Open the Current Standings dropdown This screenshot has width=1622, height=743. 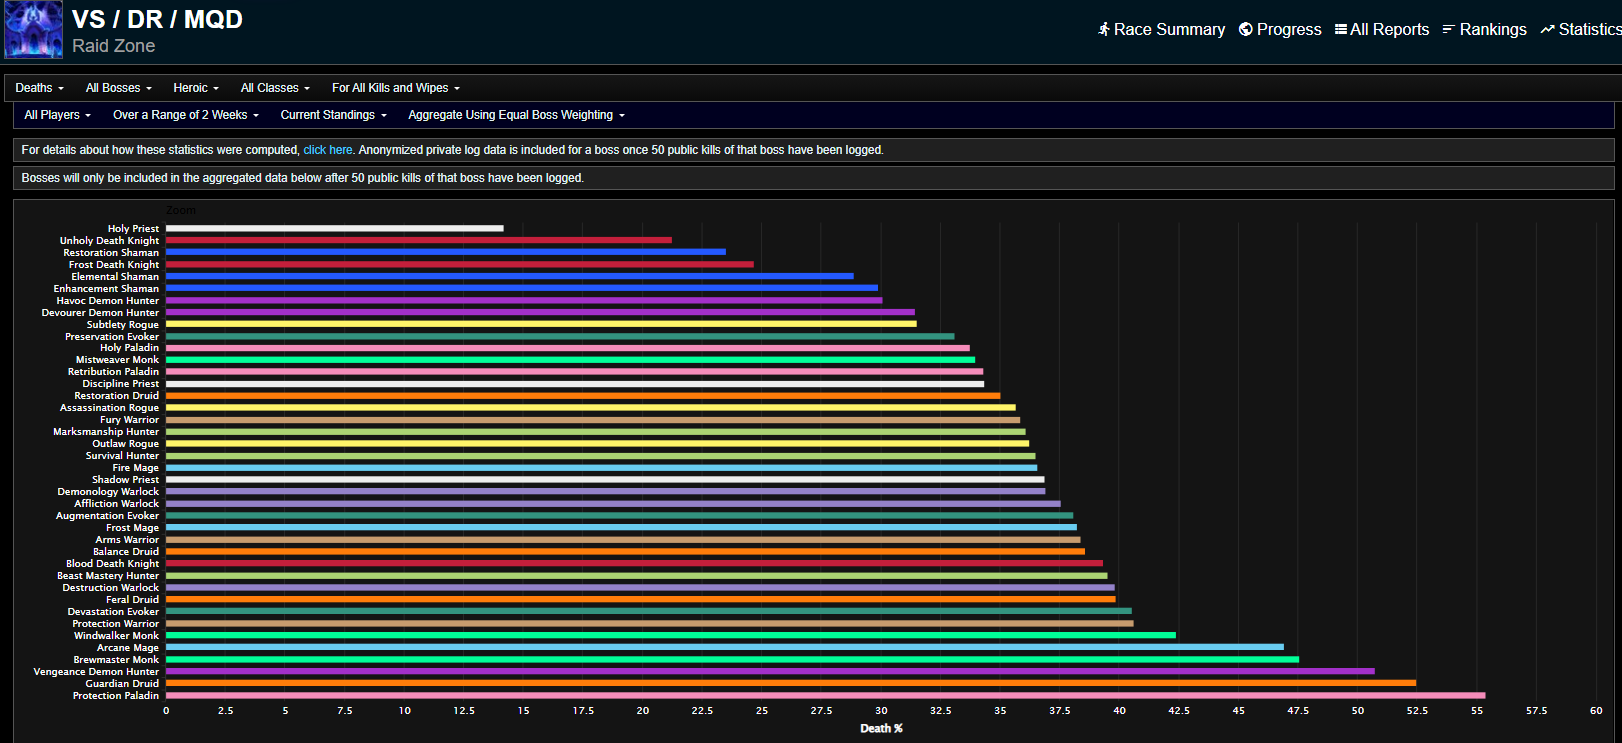pos(333,115)
